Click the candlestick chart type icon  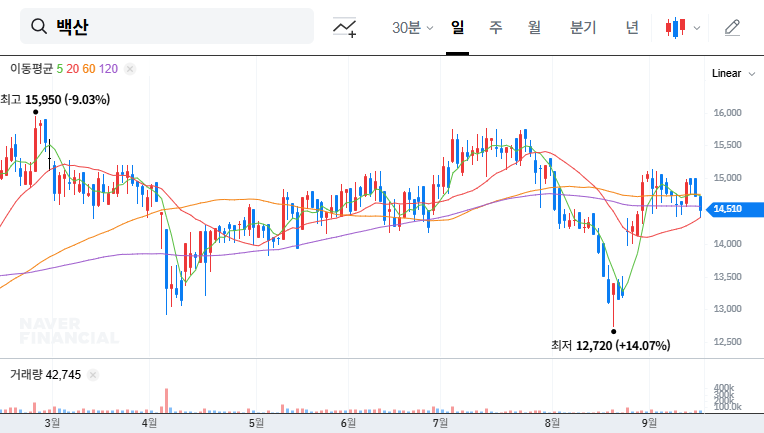677,27
